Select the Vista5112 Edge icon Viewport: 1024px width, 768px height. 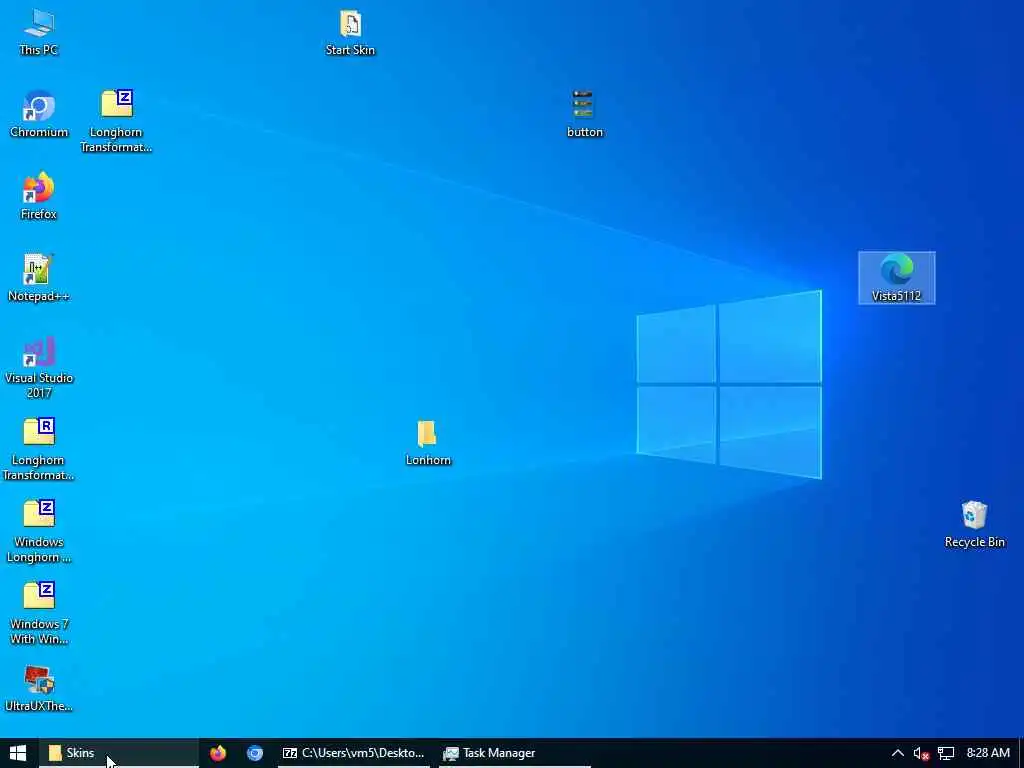click(897, 278)
